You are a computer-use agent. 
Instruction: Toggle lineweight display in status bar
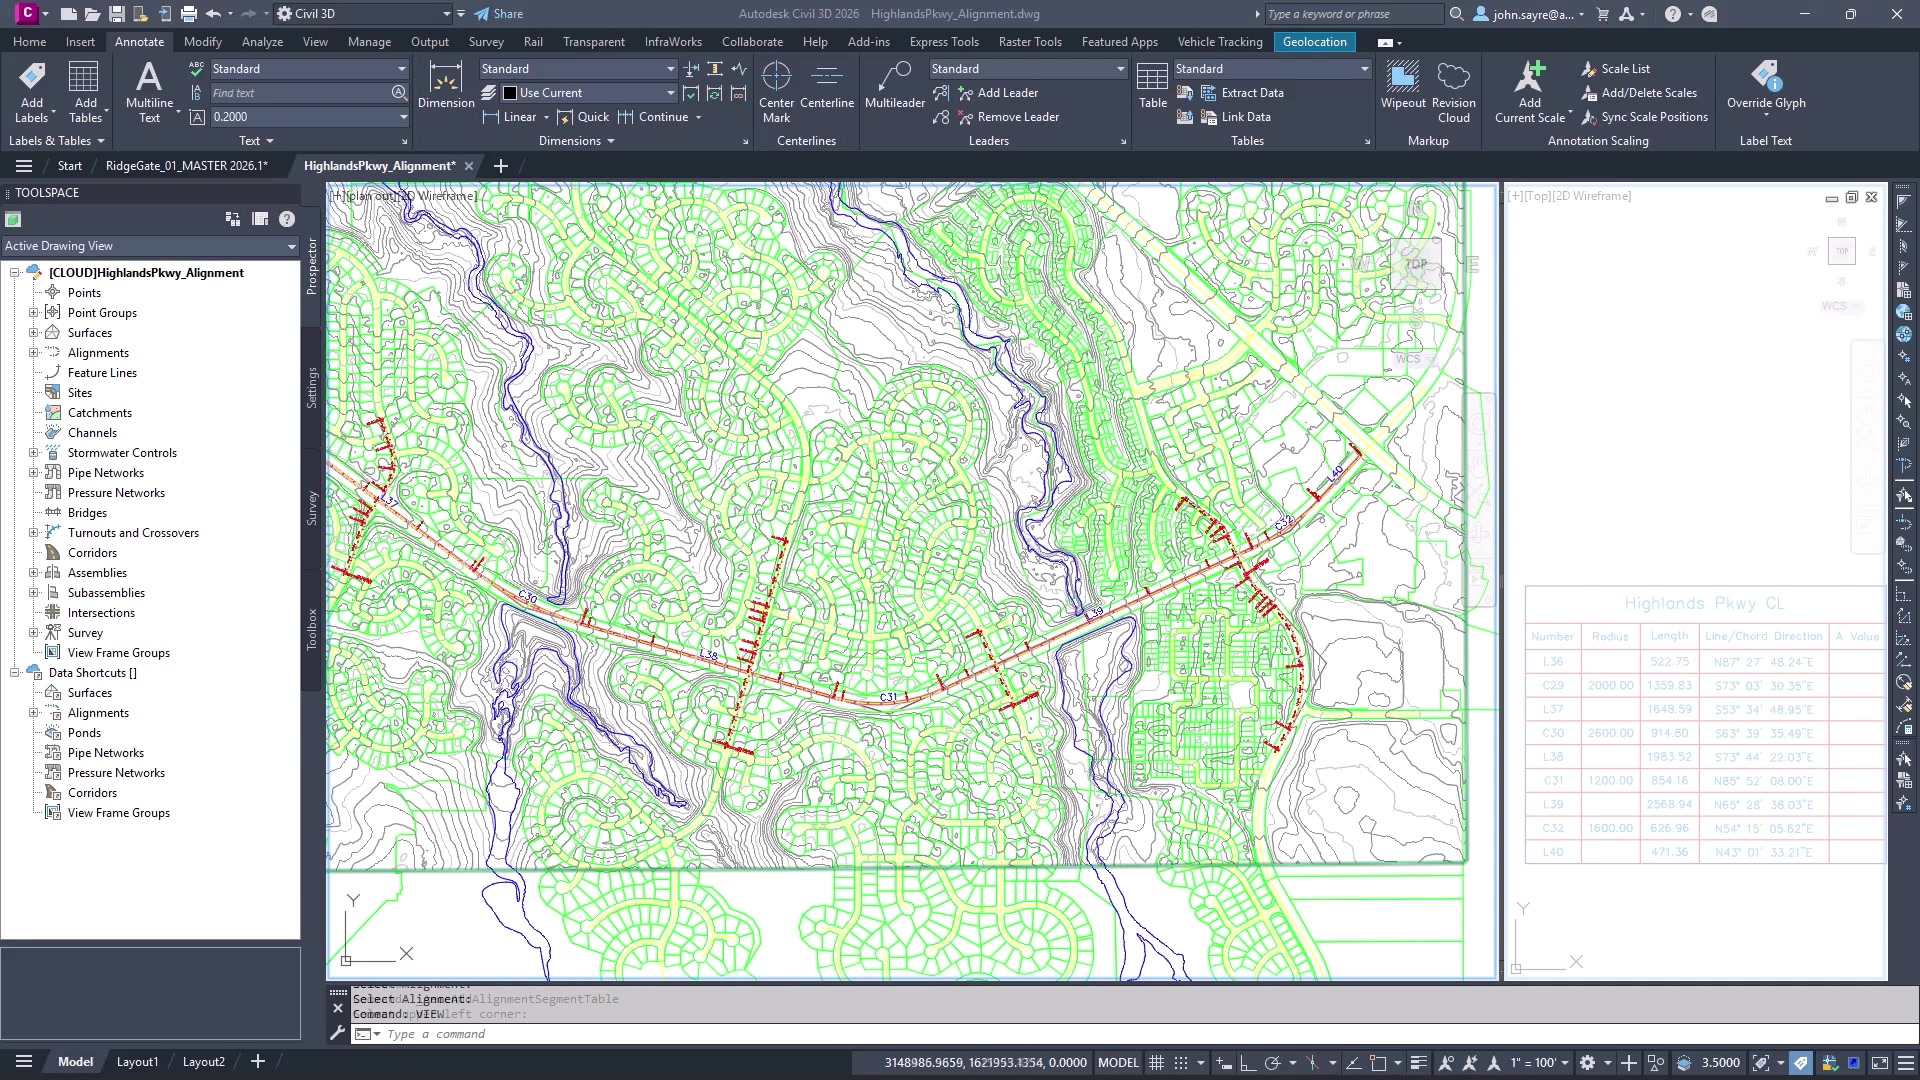(x=1418, y=1063)
